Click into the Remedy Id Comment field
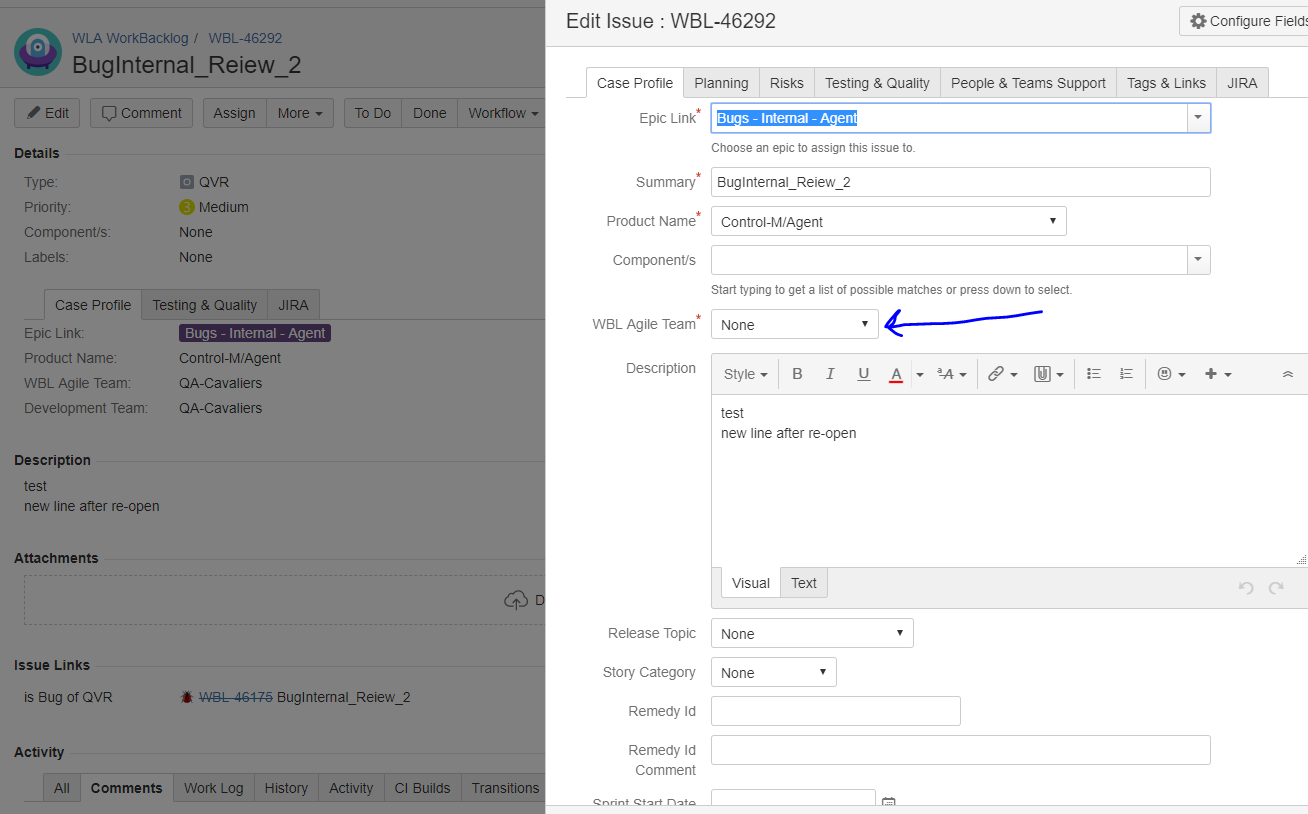This screenshot has width=1308, height=814. (961, 750)
